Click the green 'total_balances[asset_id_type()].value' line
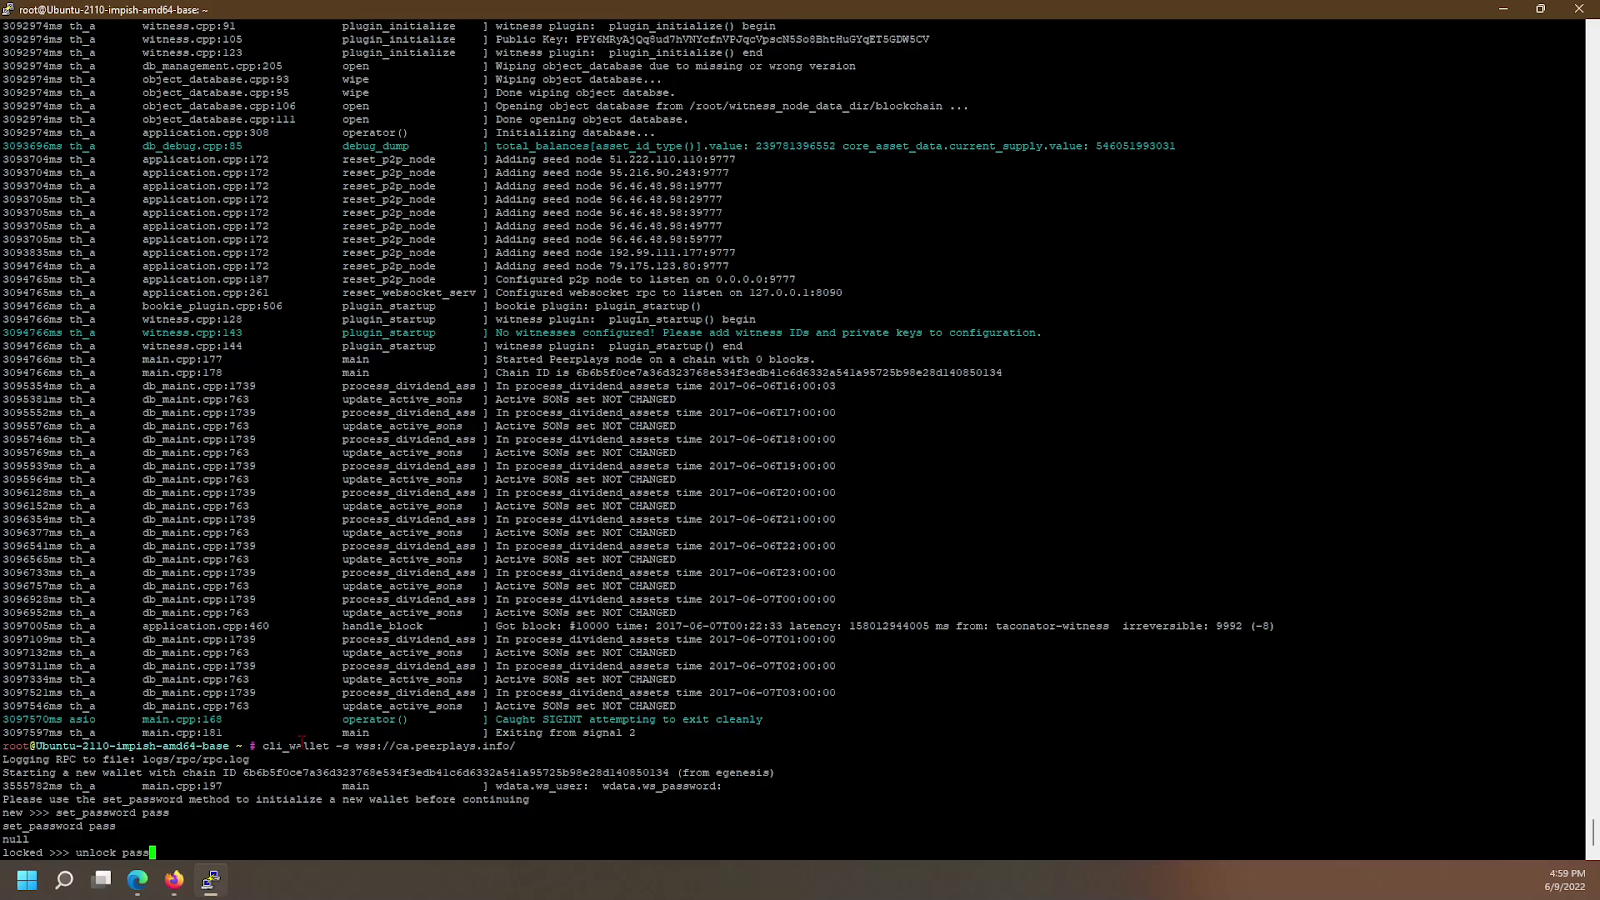The height and width of the screenshot is (900, 1600). 835,146
